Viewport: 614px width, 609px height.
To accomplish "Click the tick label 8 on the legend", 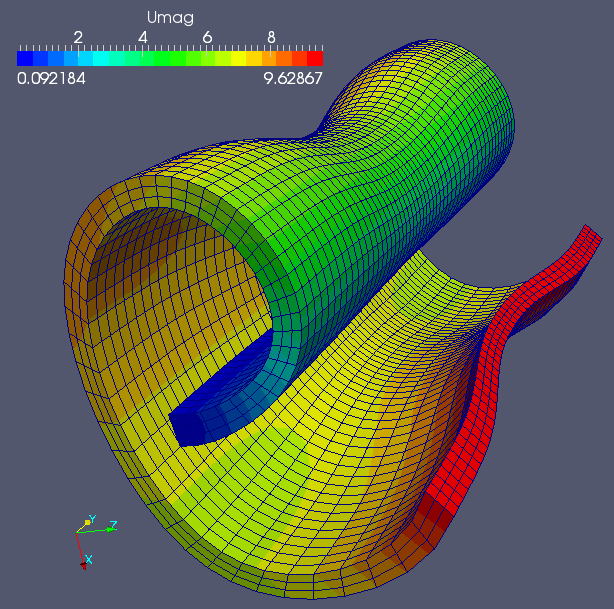I will point(271,38).
